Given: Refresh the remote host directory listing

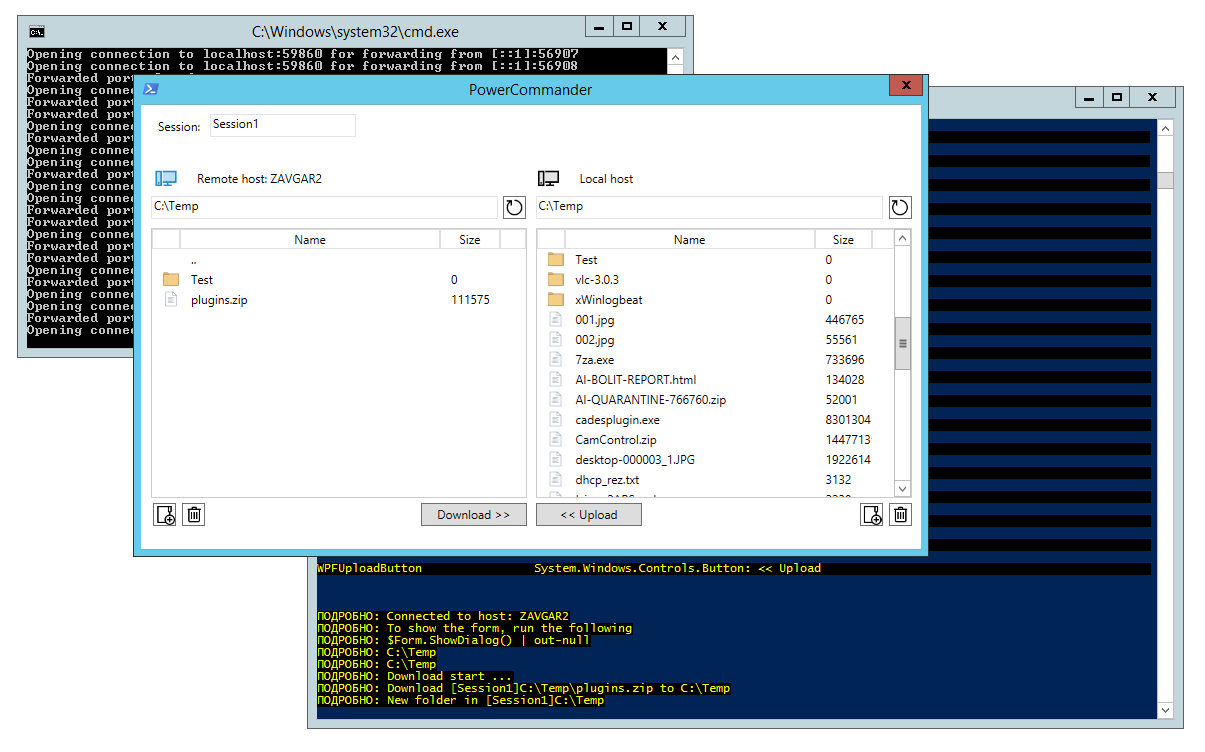Looking at the screenshot, I should tap(514, 207).
